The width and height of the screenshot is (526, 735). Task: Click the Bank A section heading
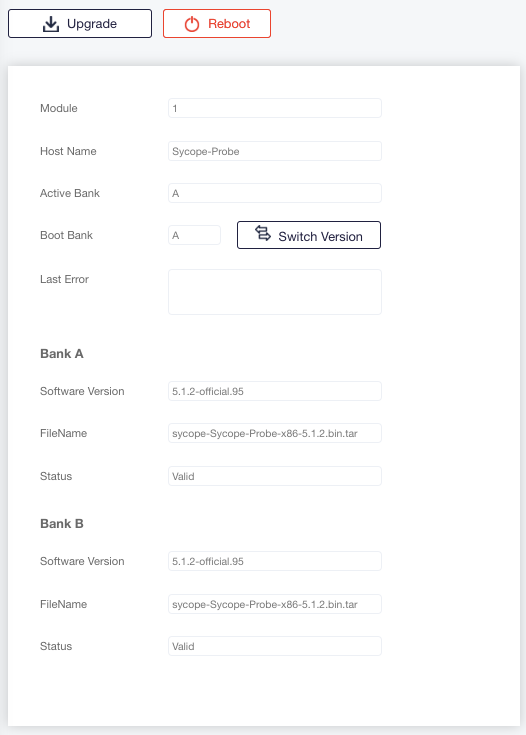tap(62, 353)
